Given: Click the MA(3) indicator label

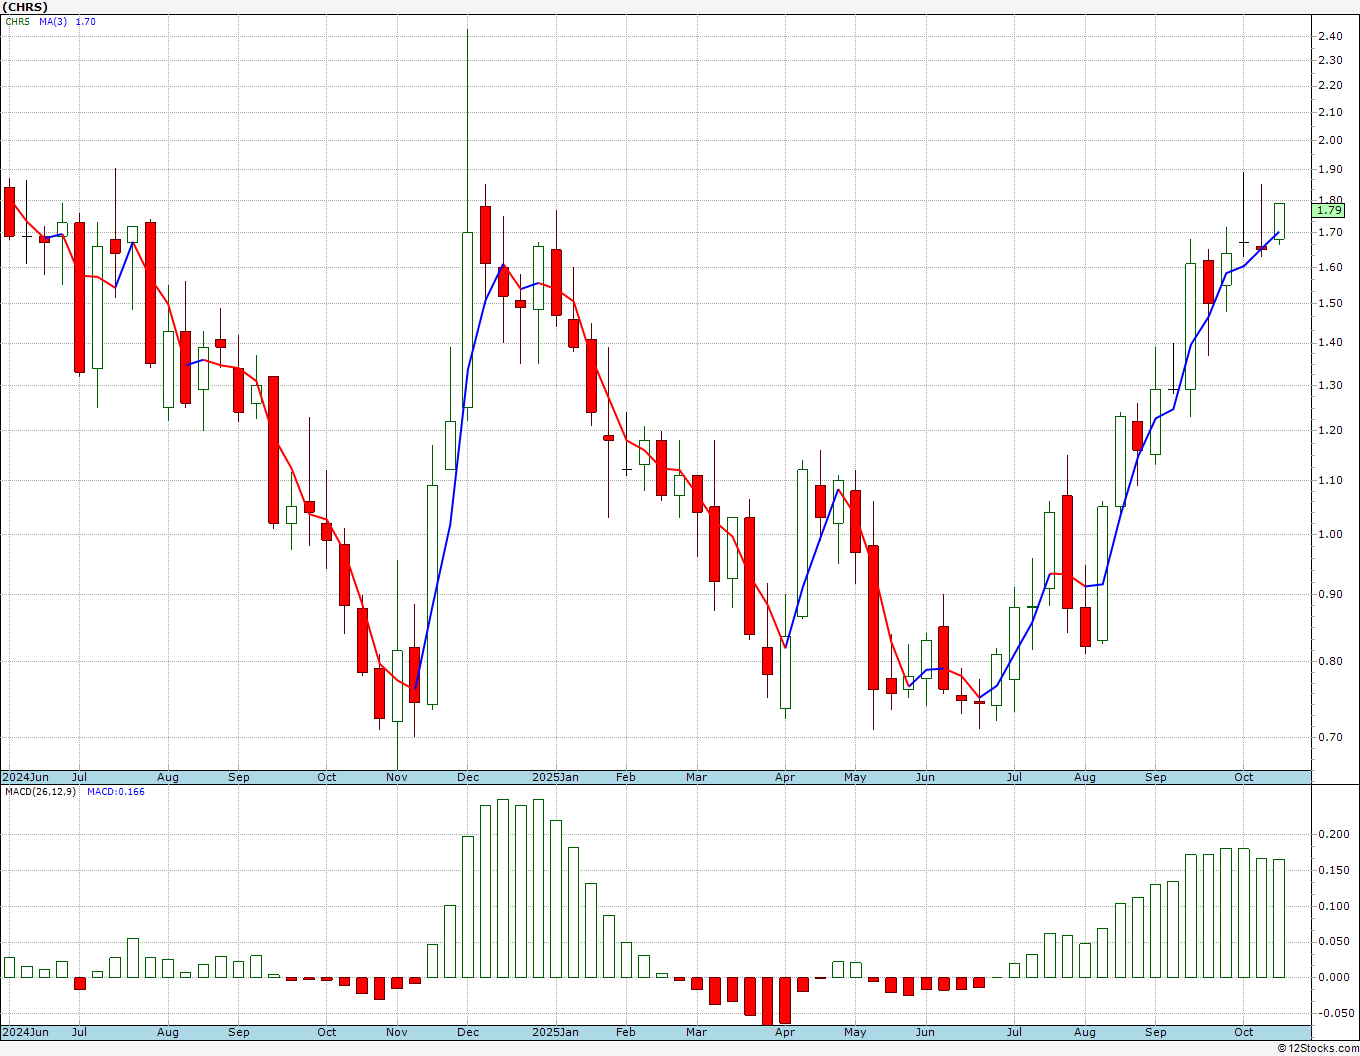Looking at the screenshot, I should click(53, 21).
